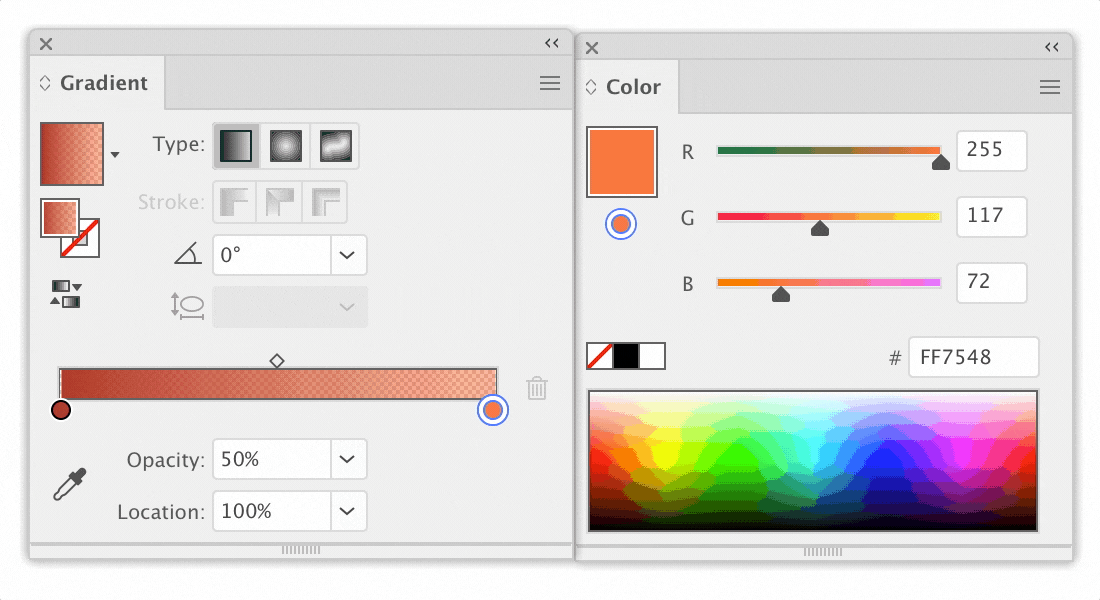The height and width of the screenshot is (600, 1100).
Task: Open the Opacity dropdown
Action: coord(348,459)
